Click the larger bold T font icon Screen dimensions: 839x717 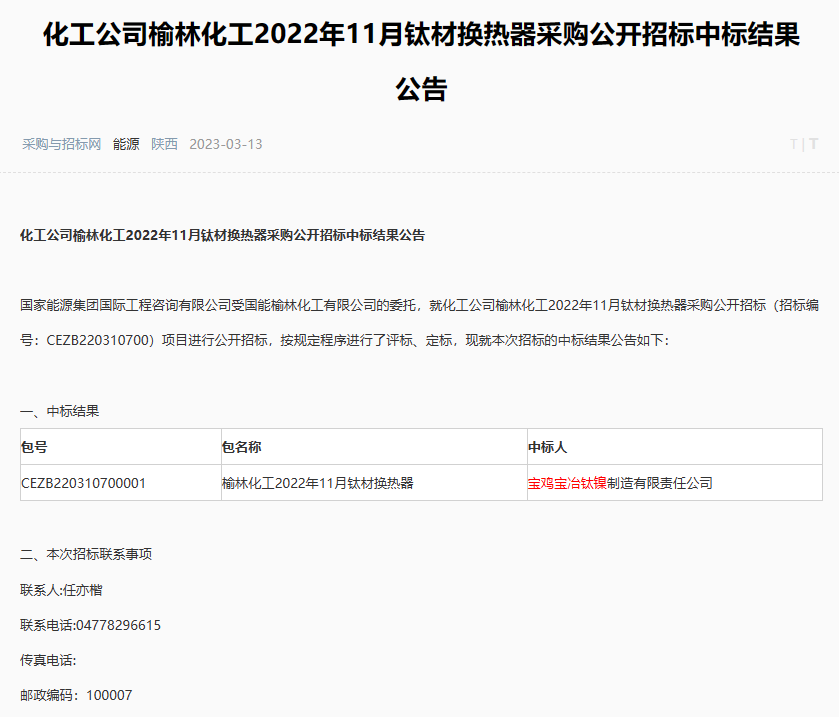tap(813, 144)
